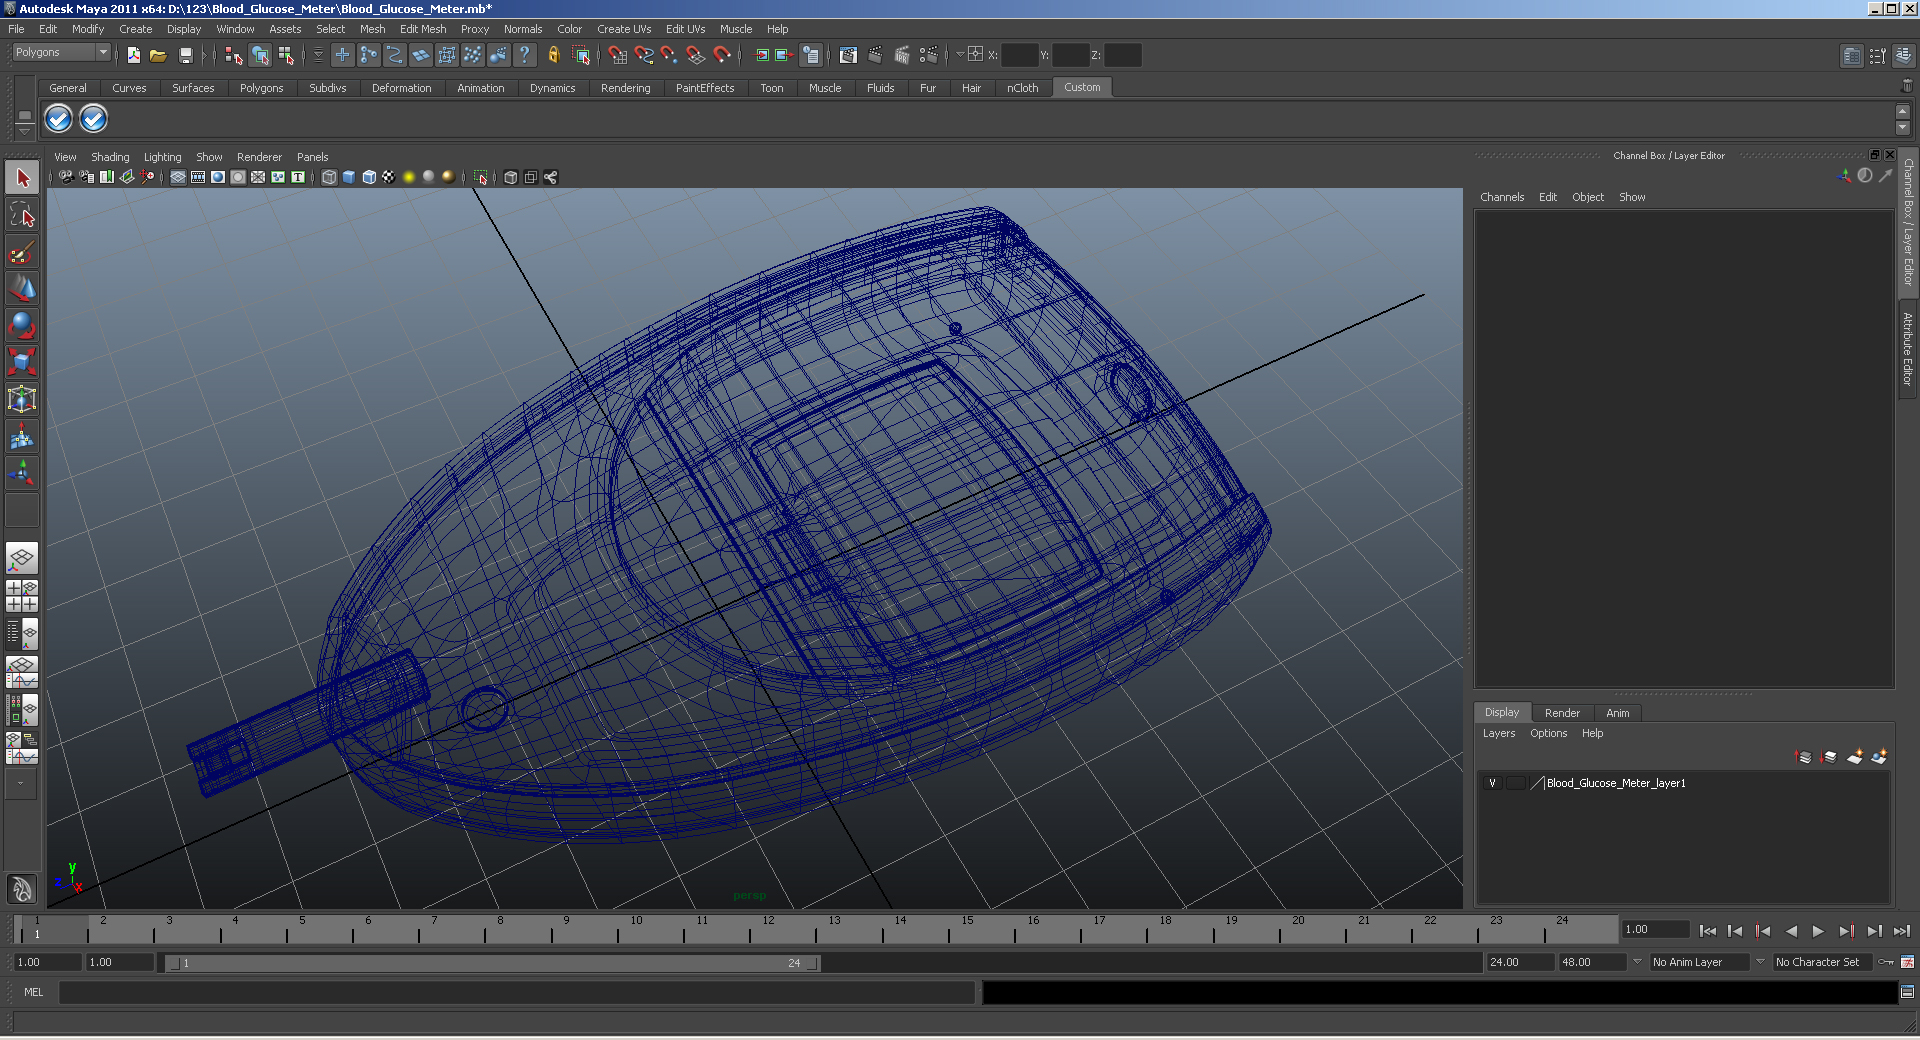This screenshot has width=1920, height=1040.
Task: Open the Edit Mesh menu
Action: coord(423,29)
